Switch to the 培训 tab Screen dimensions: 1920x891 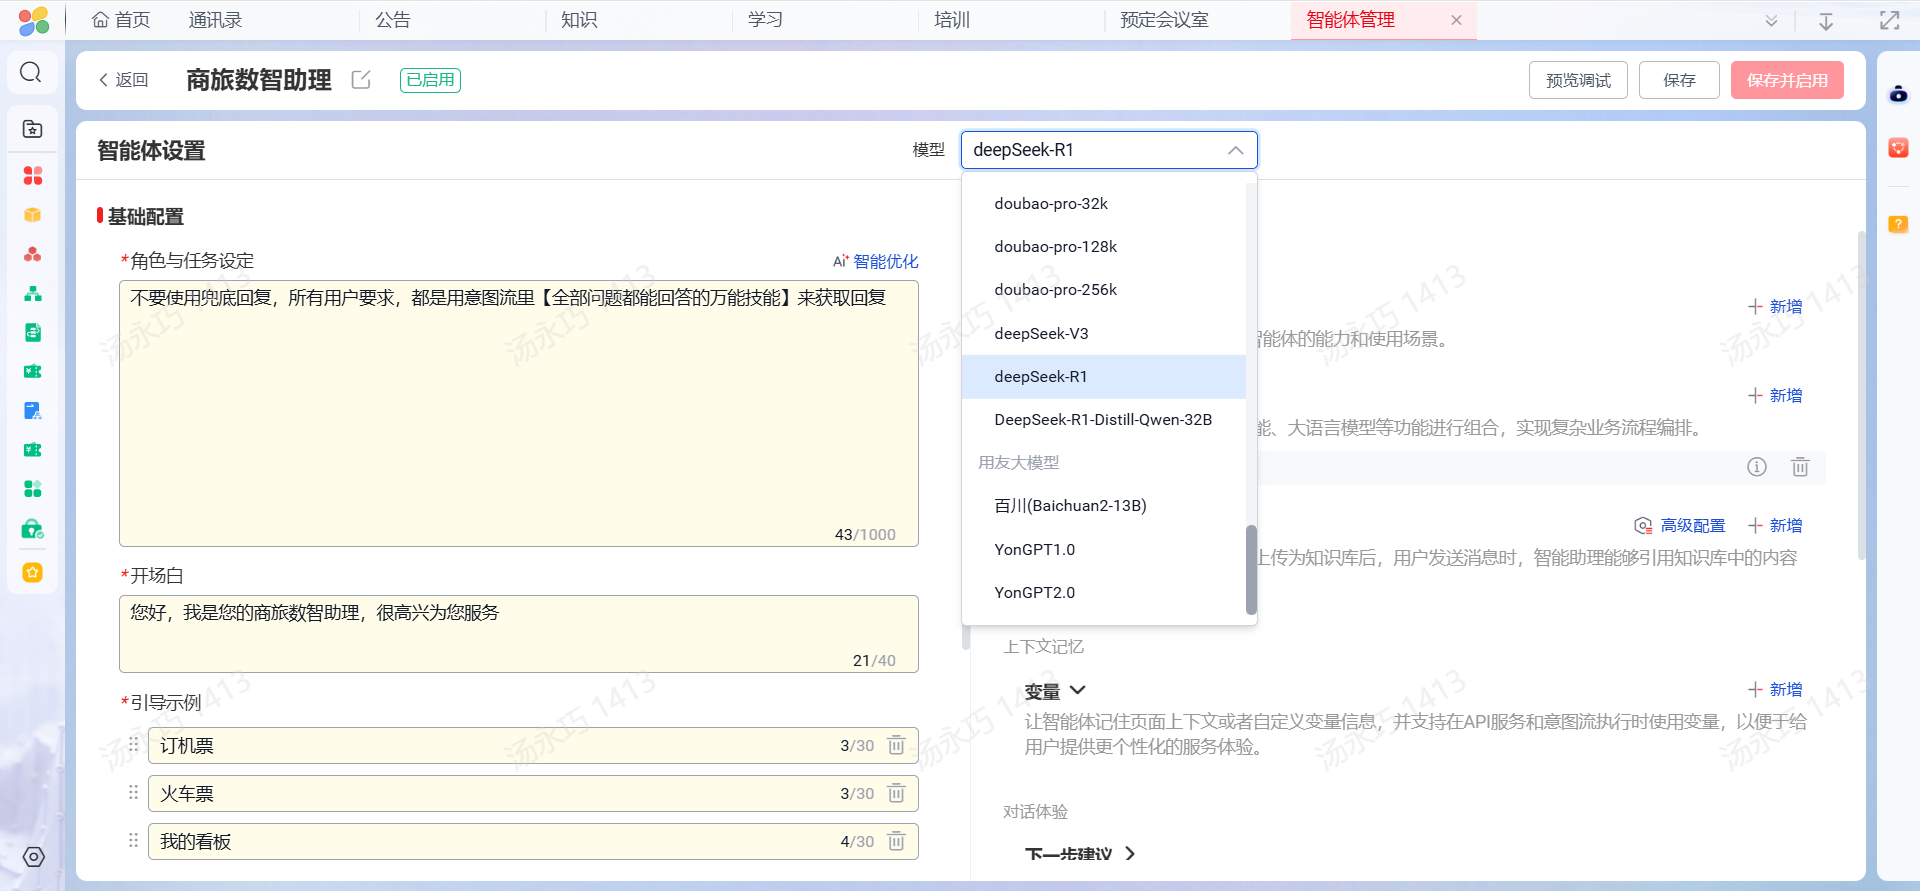952,20
